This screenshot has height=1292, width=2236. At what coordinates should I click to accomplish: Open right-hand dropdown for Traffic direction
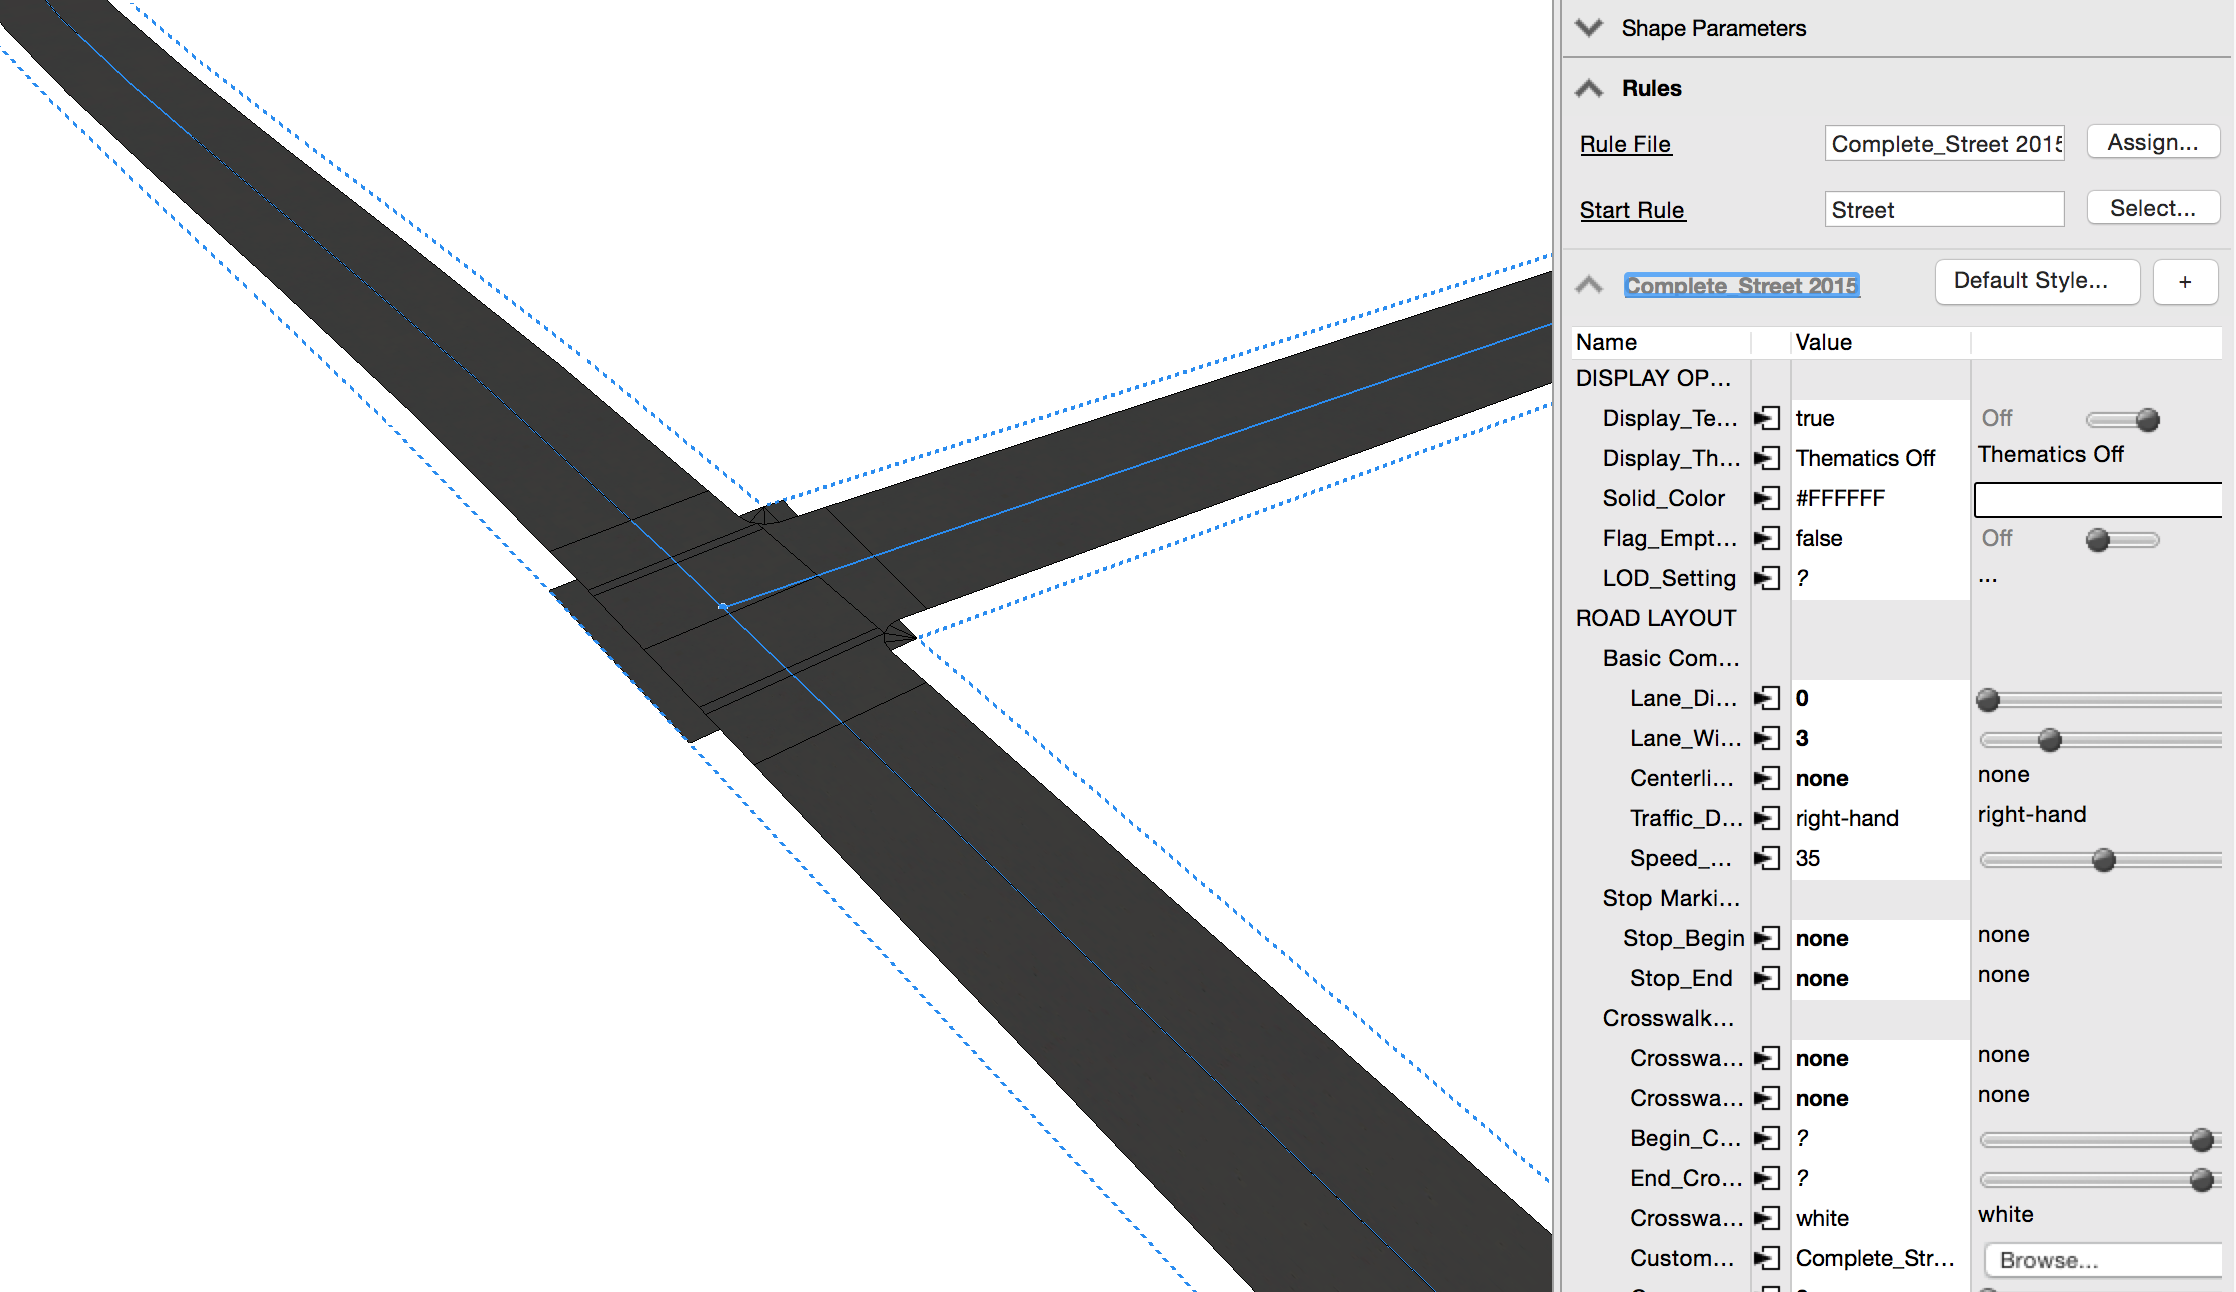tap(2032, 815)
